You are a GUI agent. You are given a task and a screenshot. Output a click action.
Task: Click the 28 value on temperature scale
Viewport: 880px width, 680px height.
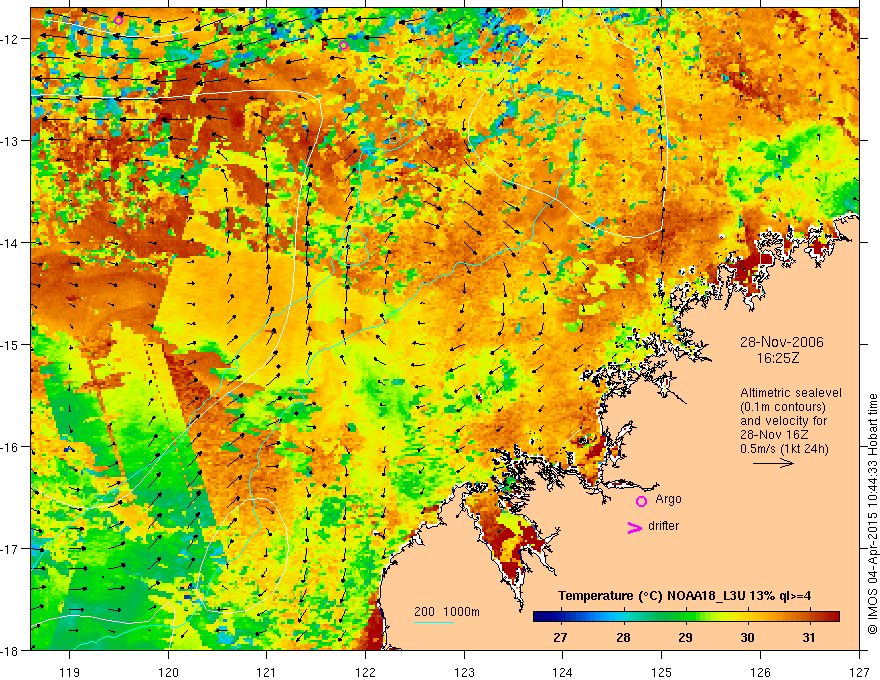tap(623, 637)
